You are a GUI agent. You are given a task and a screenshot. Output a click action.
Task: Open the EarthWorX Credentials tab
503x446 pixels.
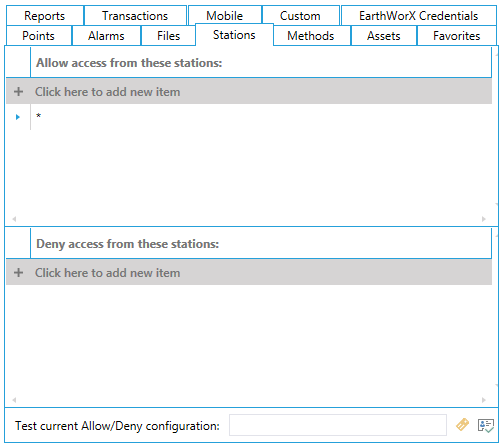point(419,16)
